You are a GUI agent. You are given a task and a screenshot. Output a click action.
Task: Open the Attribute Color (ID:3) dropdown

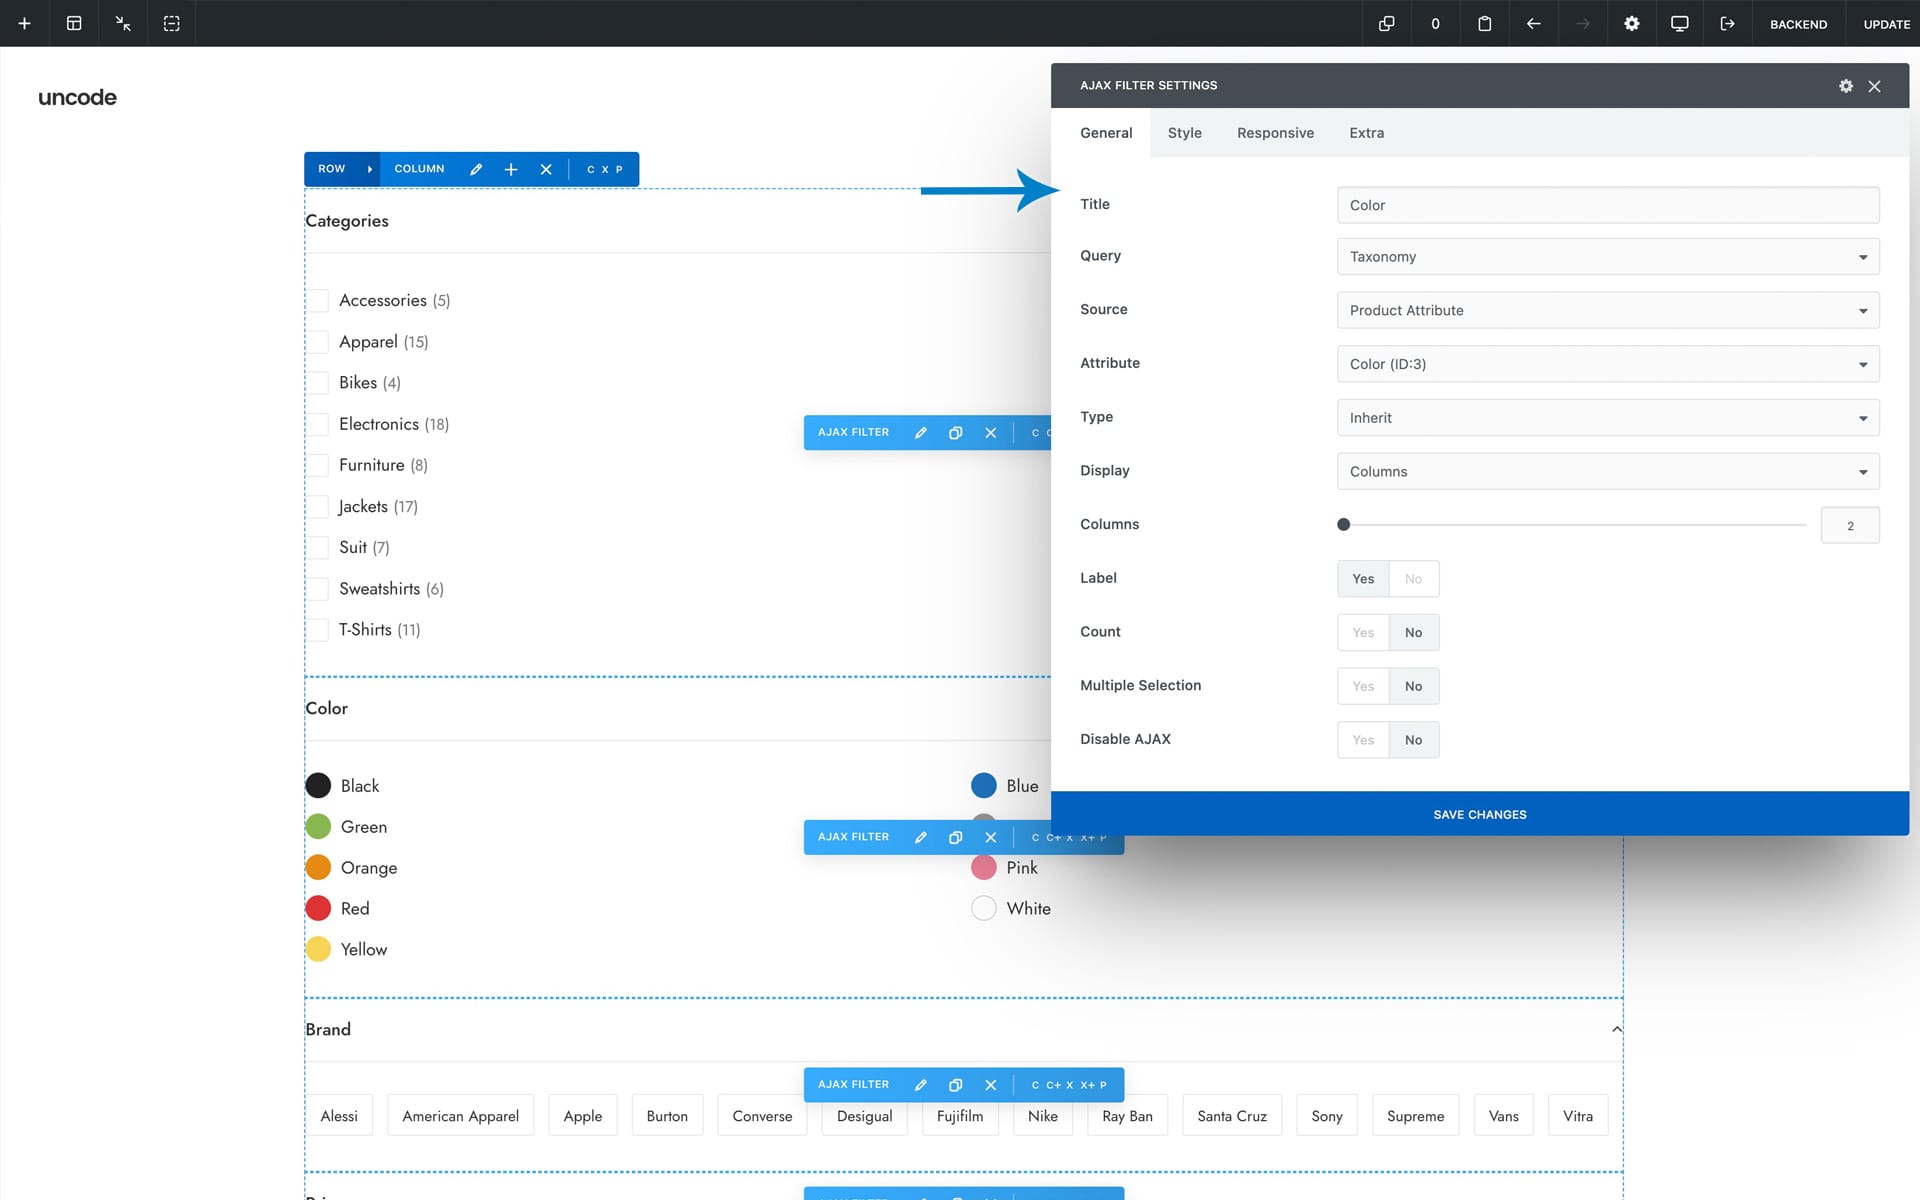coord(1607,364)
